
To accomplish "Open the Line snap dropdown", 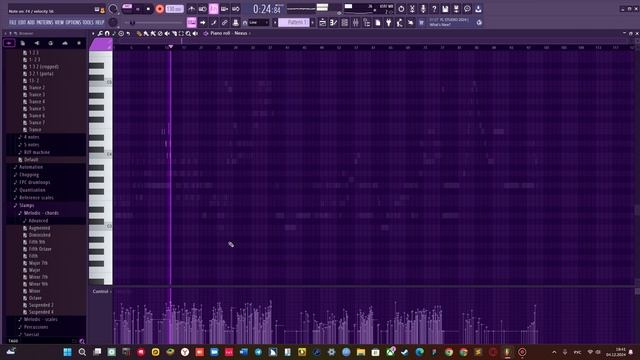I will (258, 23).
